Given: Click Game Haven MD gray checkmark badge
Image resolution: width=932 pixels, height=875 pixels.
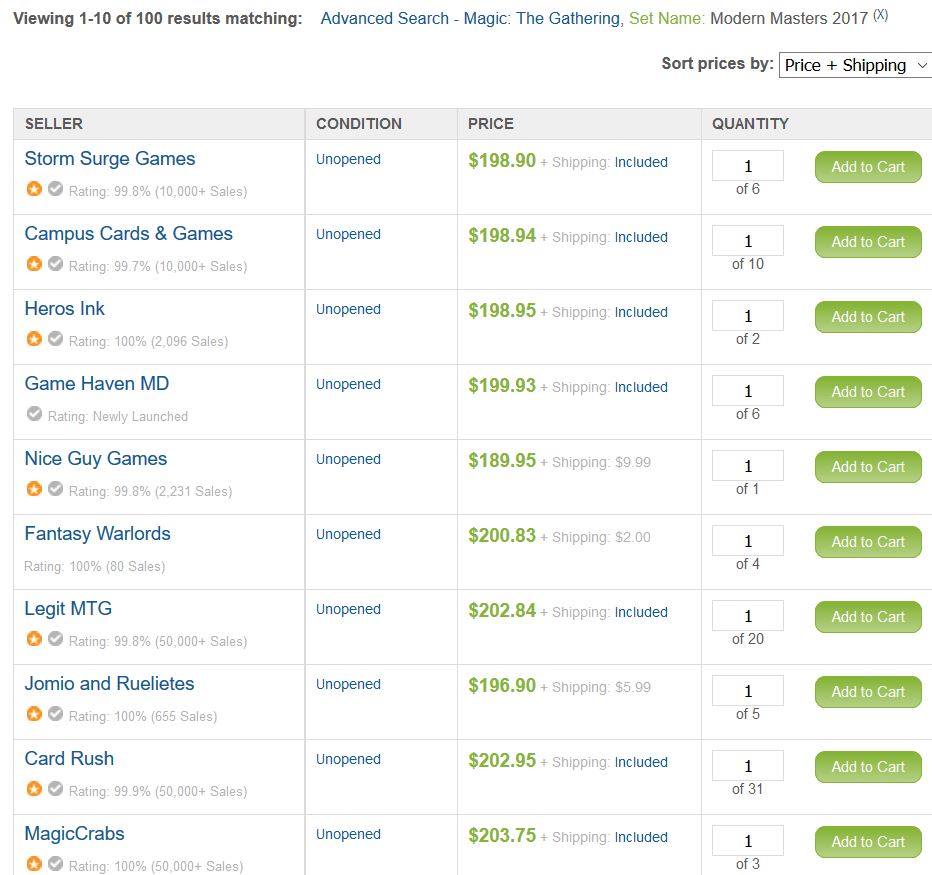Looking at the screenshot, I should 34,414.
